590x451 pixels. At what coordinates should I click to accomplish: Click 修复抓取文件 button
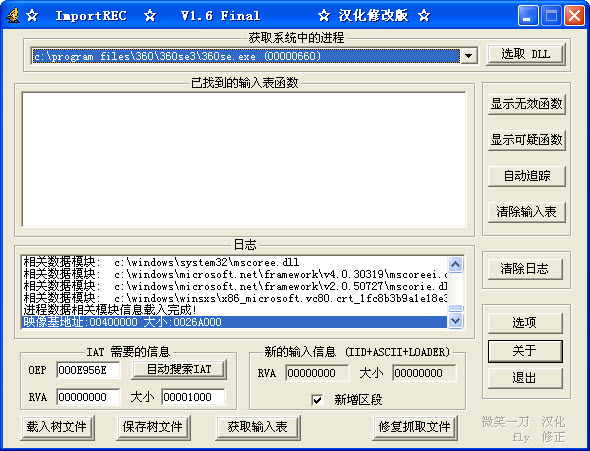coord(415,427)
